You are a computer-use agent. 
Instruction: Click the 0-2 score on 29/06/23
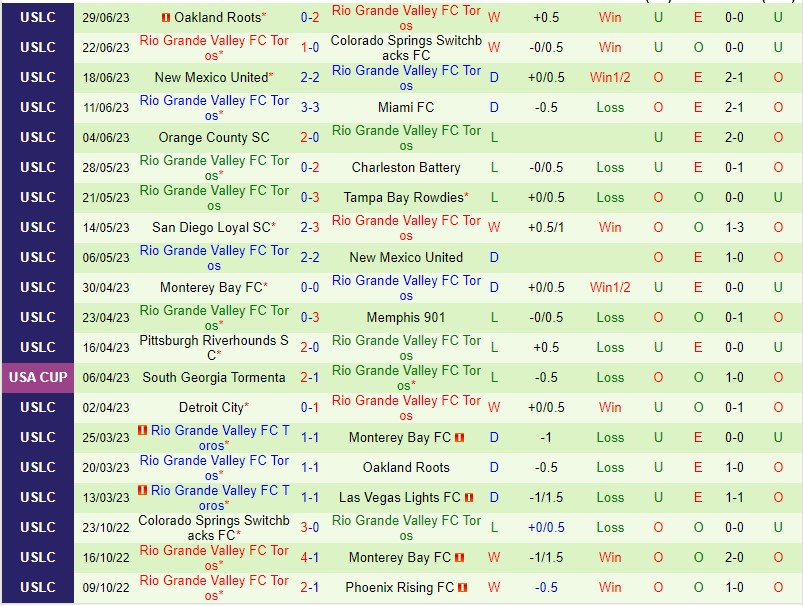click(310, 17)
